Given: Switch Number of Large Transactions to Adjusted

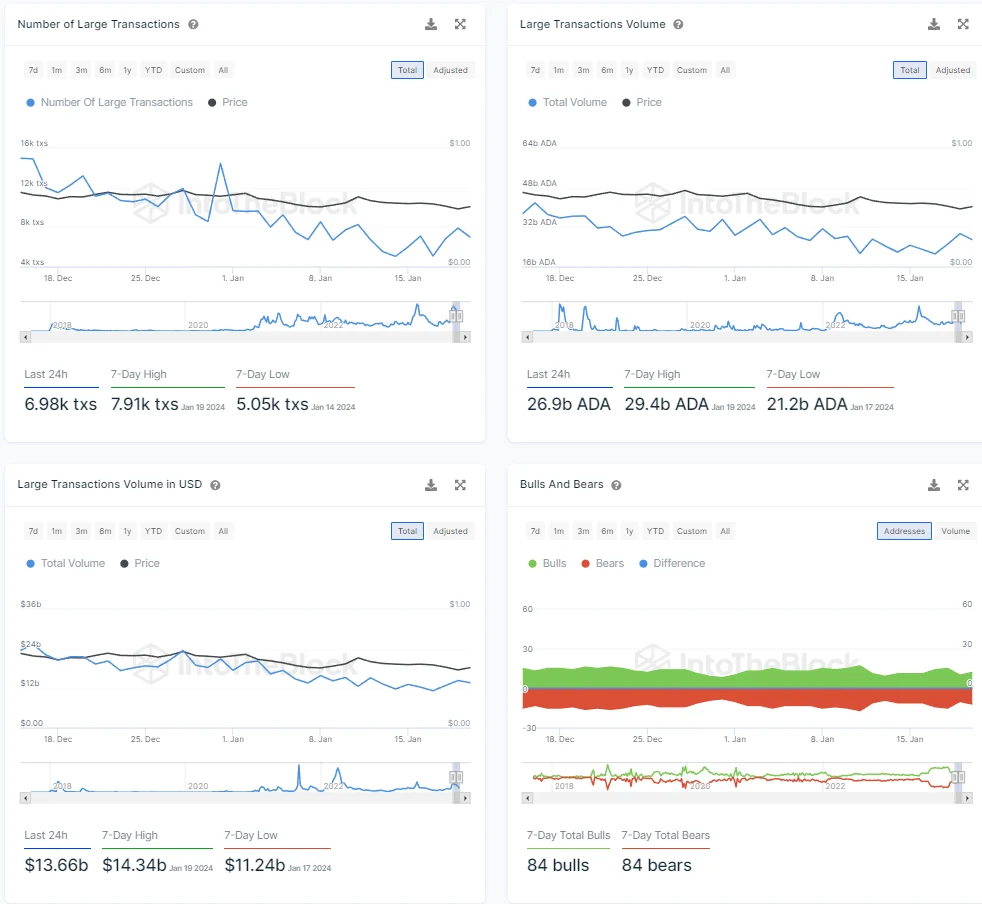Looking at the screenshot, I should pos(450,70).
